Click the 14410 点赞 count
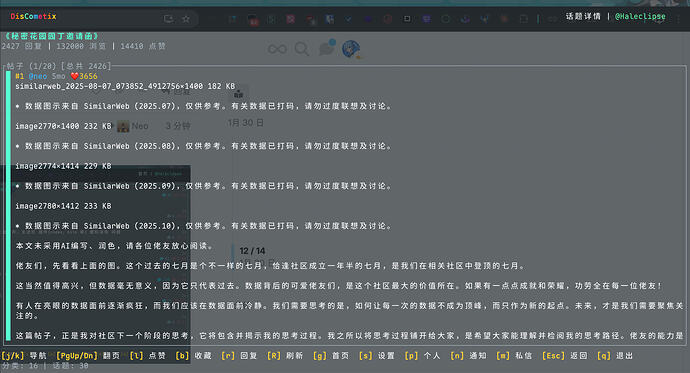The width and height of the screenshot is (690, 373). tap(143, 46)
